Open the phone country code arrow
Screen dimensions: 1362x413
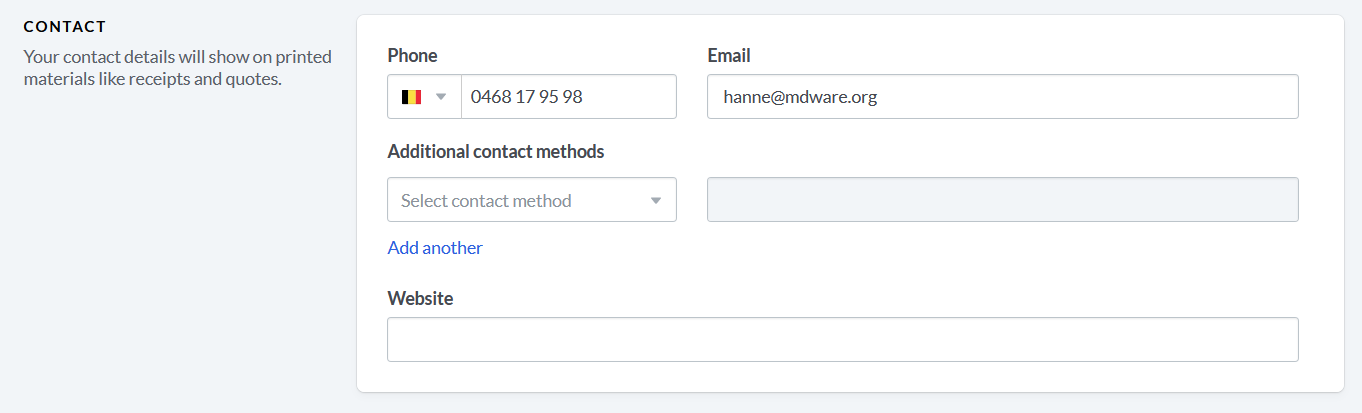point(440,97)
